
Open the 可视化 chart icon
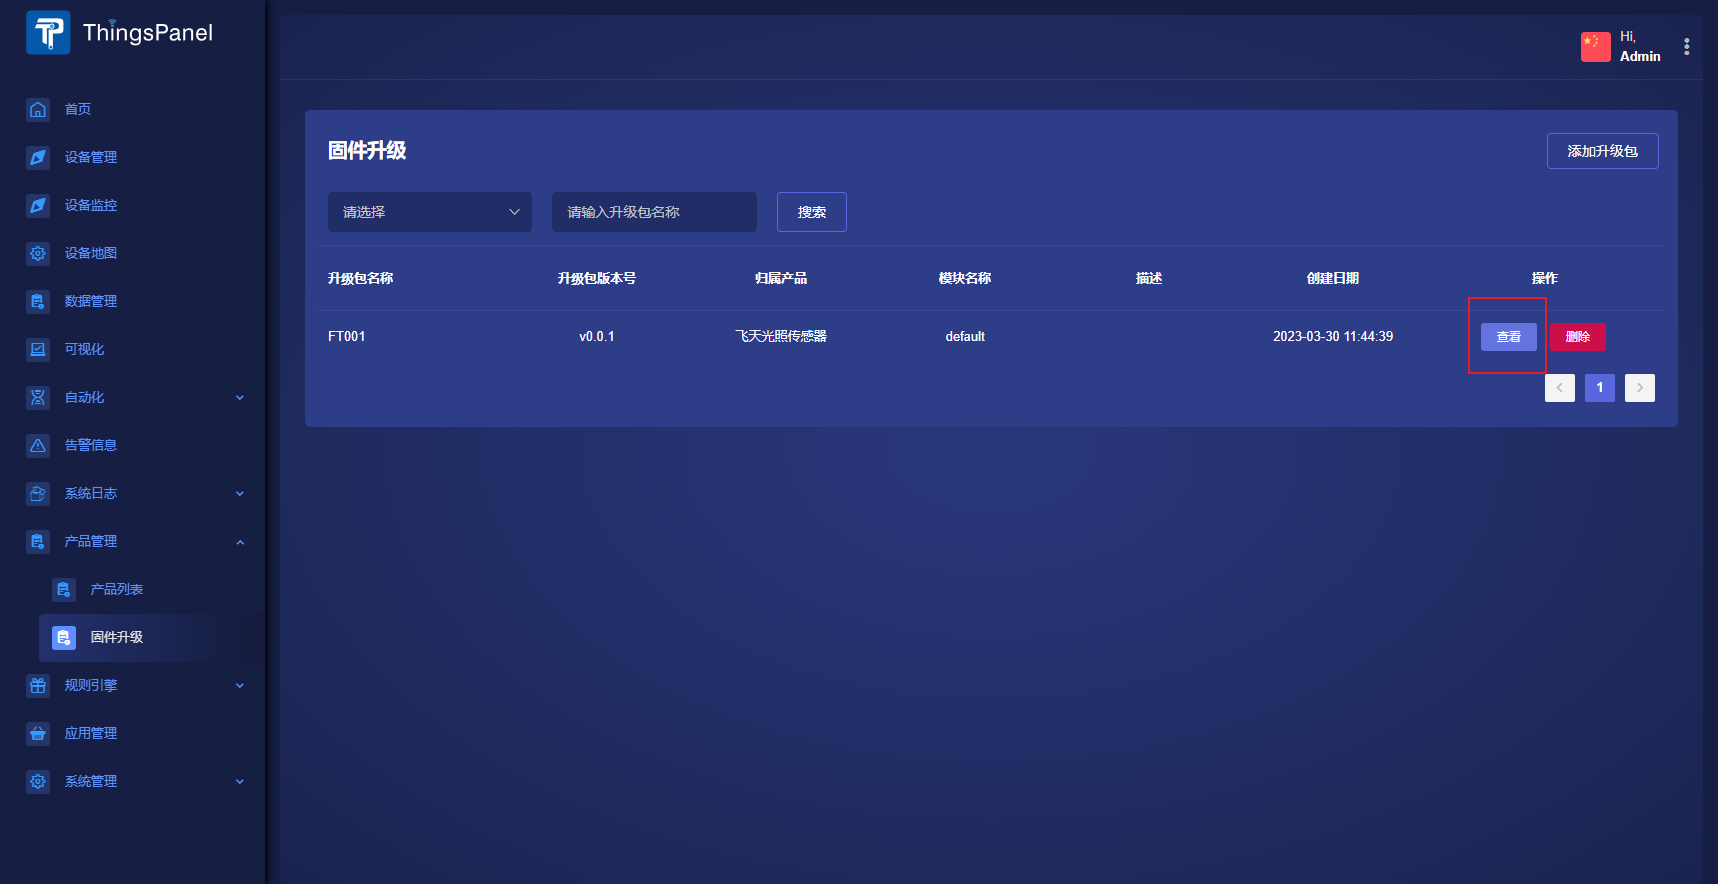(x=38, y=349)
